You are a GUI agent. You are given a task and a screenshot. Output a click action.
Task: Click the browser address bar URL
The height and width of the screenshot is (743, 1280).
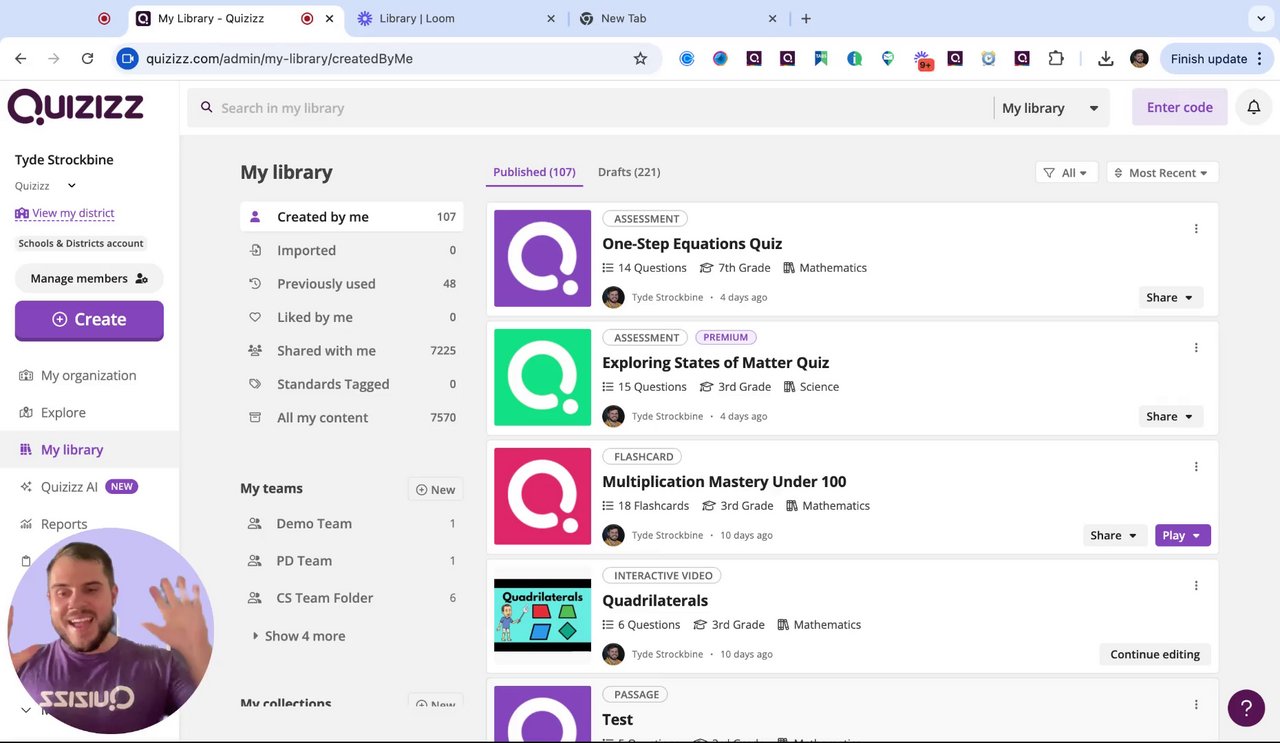tap(279, 59)
